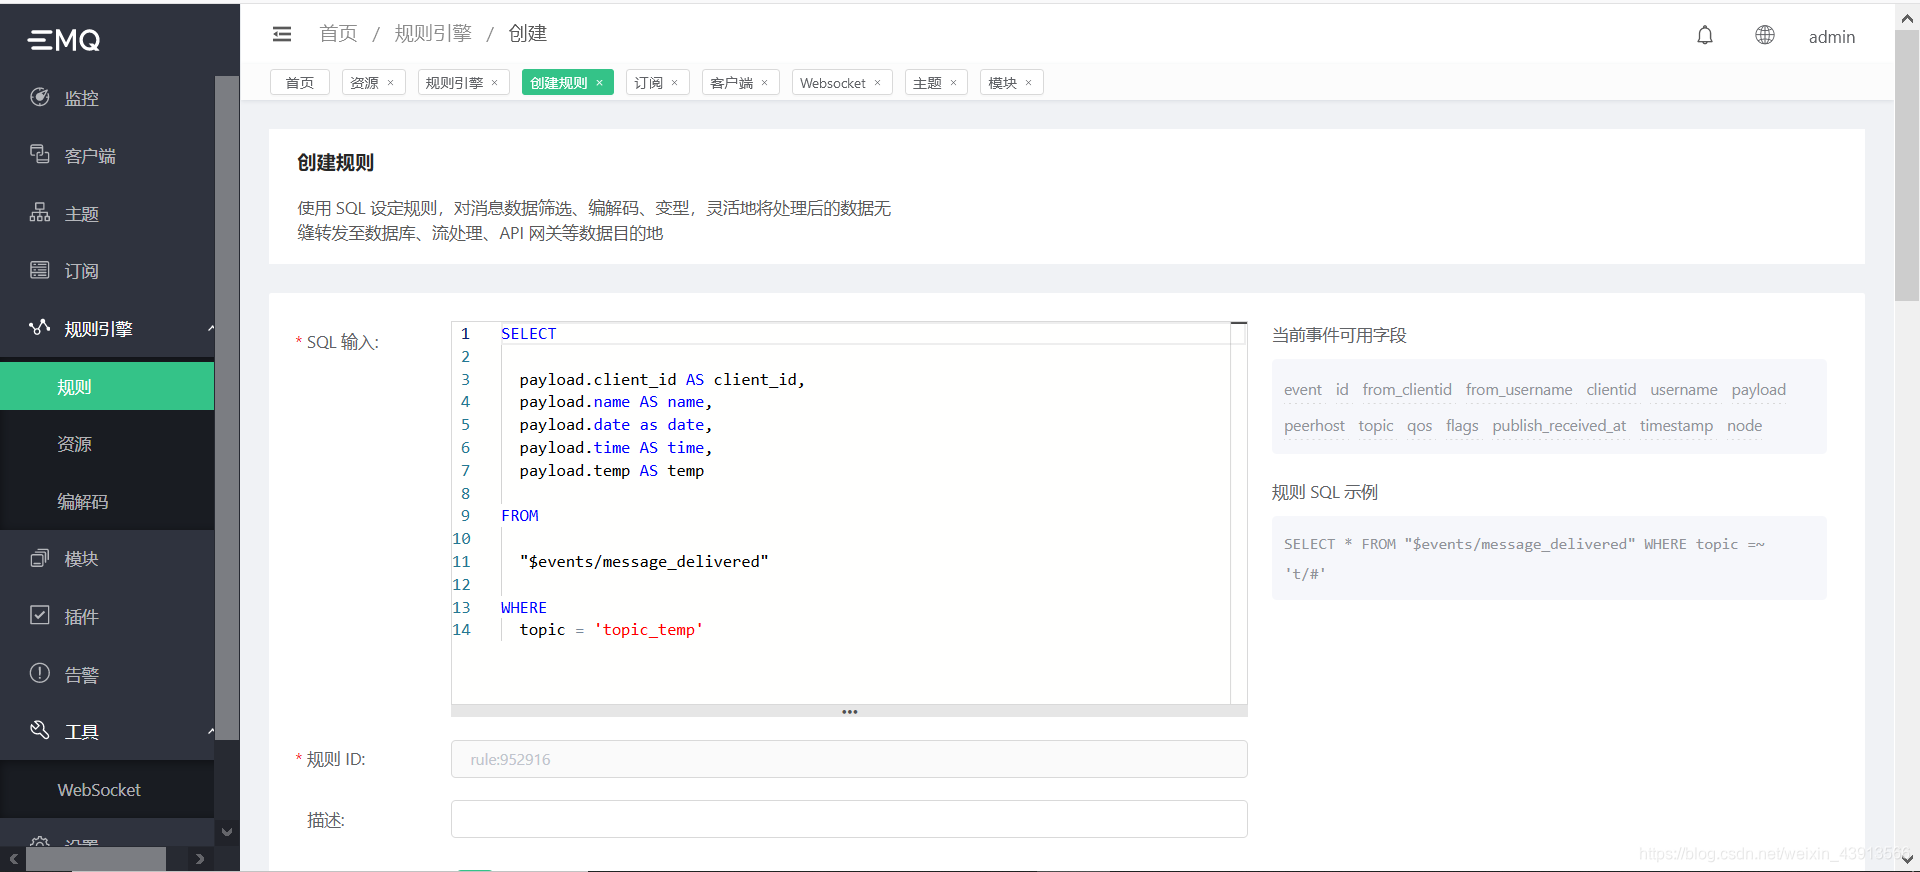1920x872 pixels.
Task: Collapse the 工具 submenu arrow
Action: (x=210, y=732)
